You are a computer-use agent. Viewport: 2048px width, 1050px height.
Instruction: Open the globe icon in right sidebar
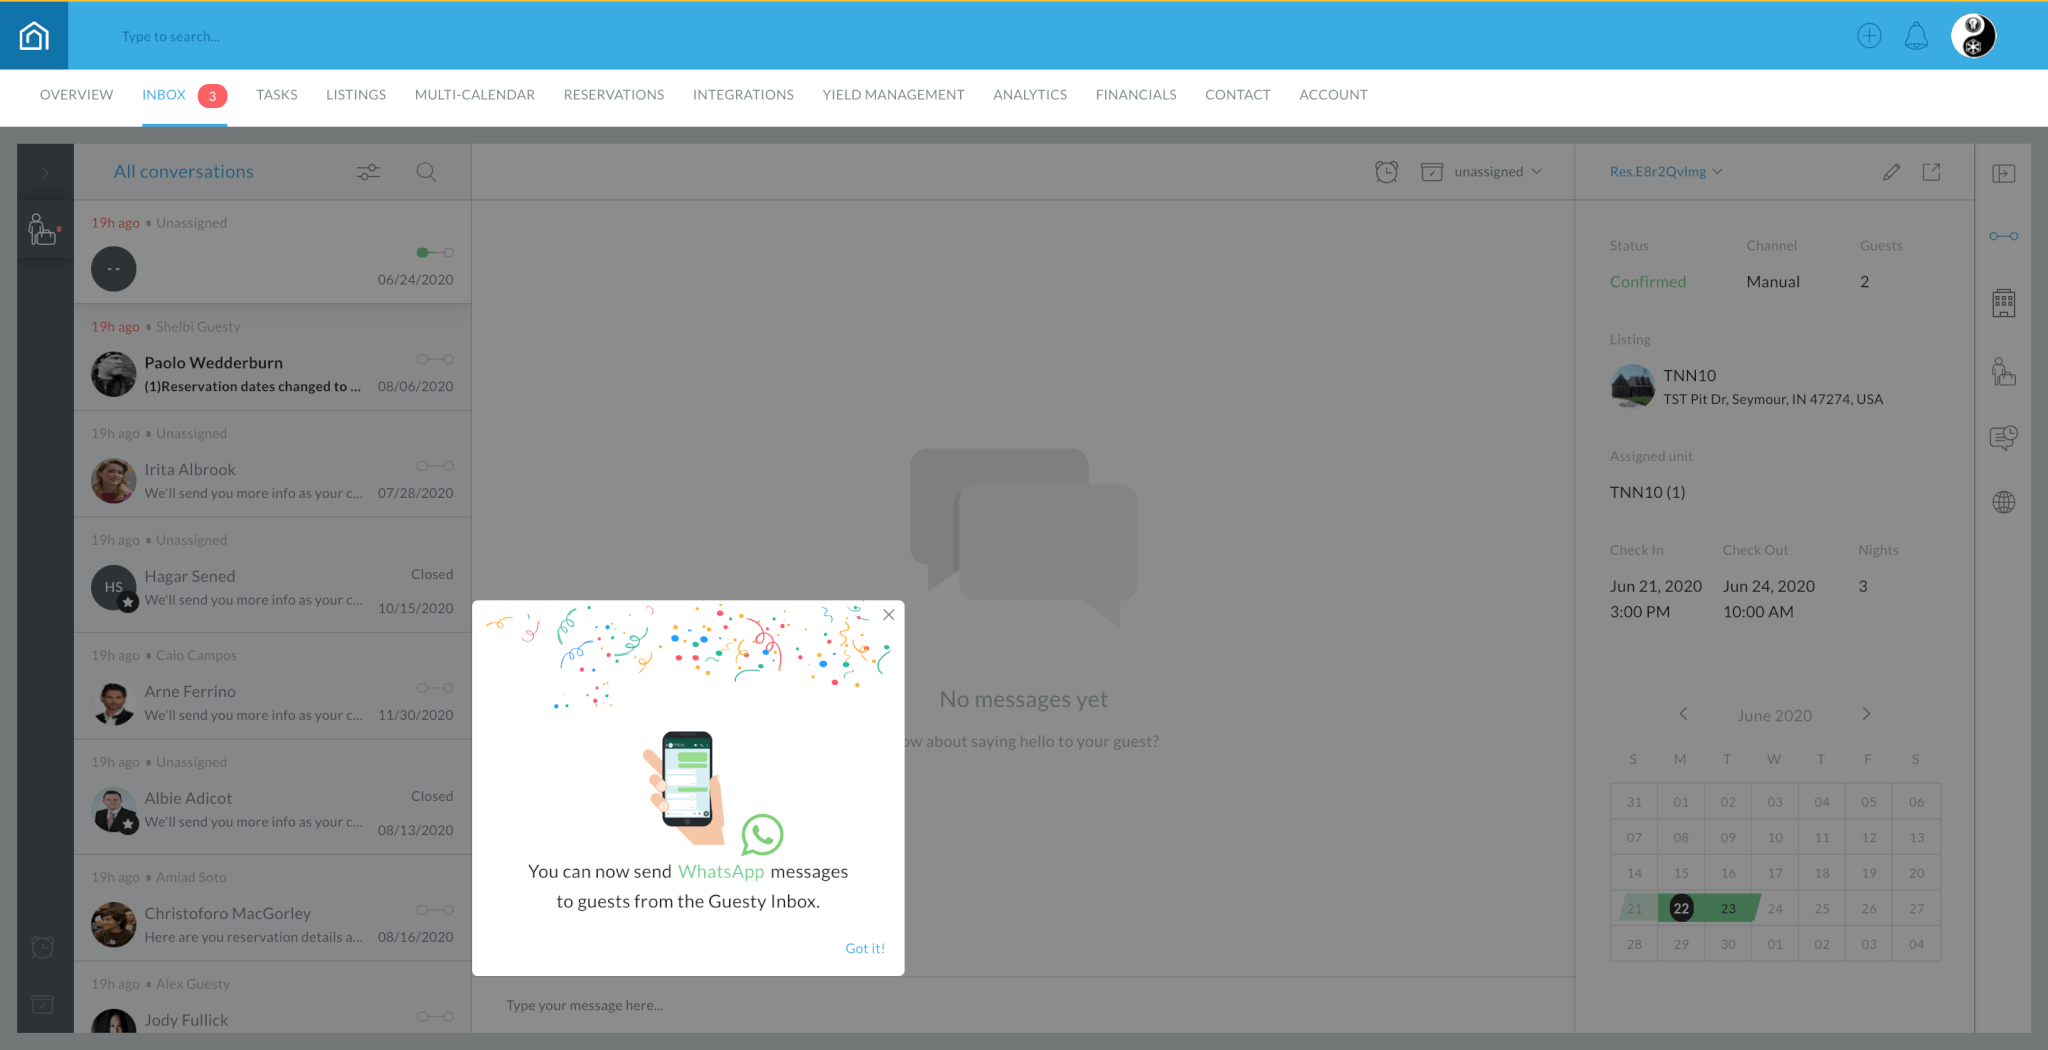click(x=2003, y=502)
